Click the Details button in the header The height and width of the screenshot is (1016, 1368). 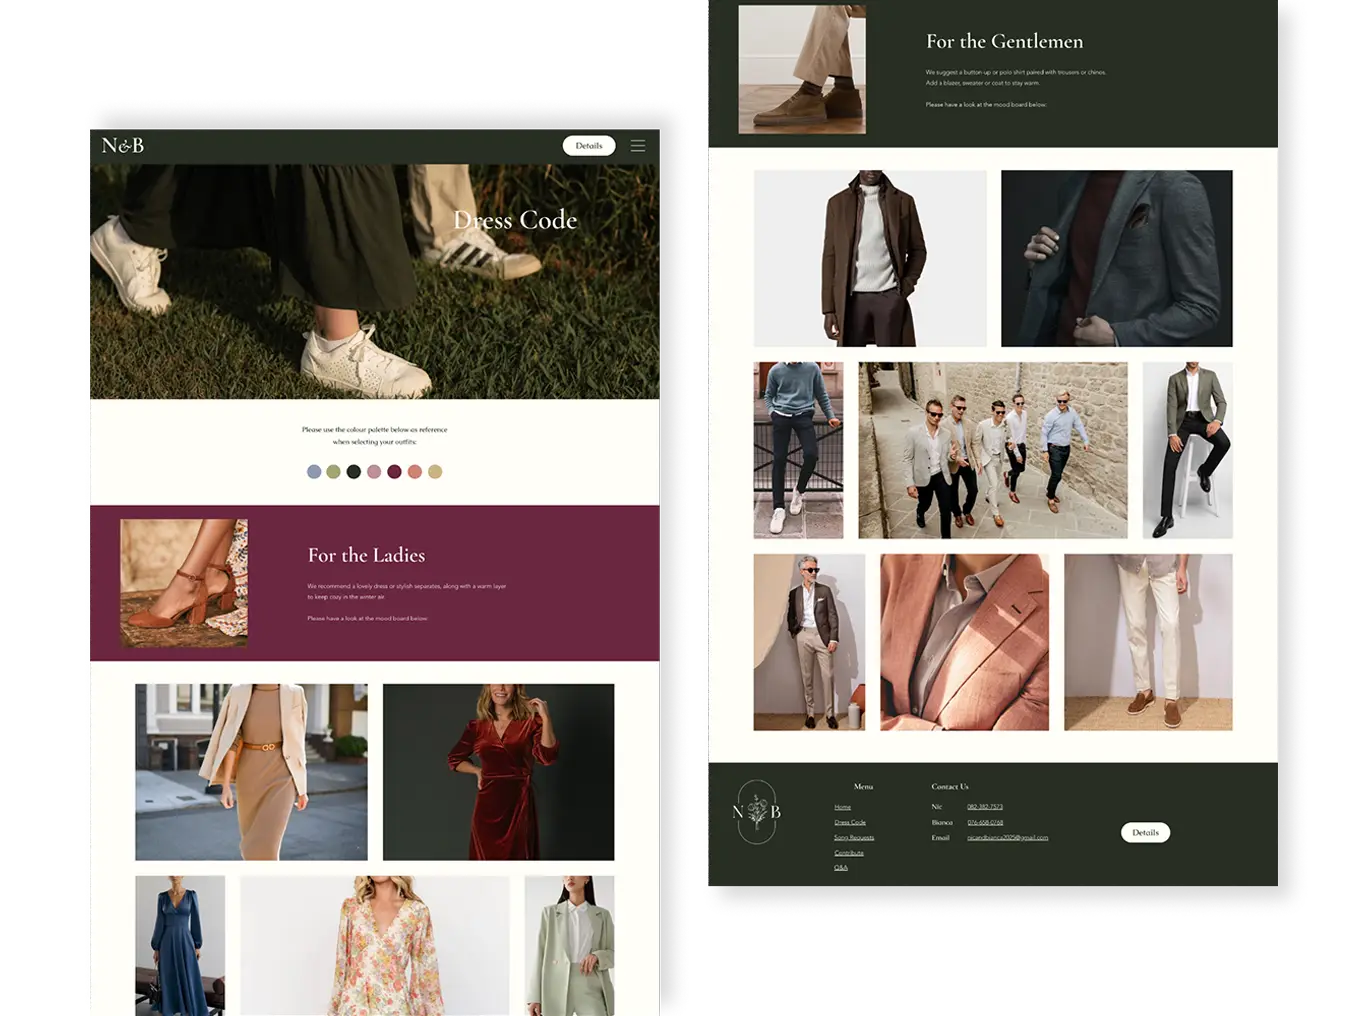tap(589, 146)
